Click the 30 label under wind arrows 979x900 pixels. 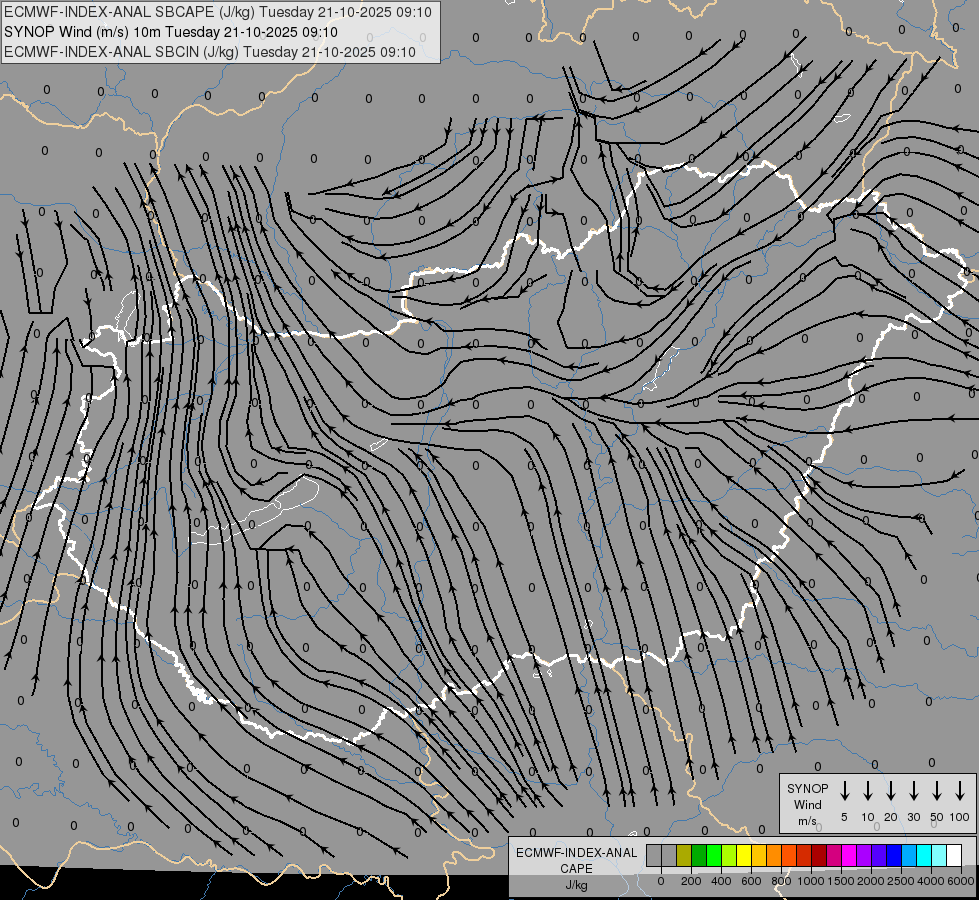click(x=913, y=817)
